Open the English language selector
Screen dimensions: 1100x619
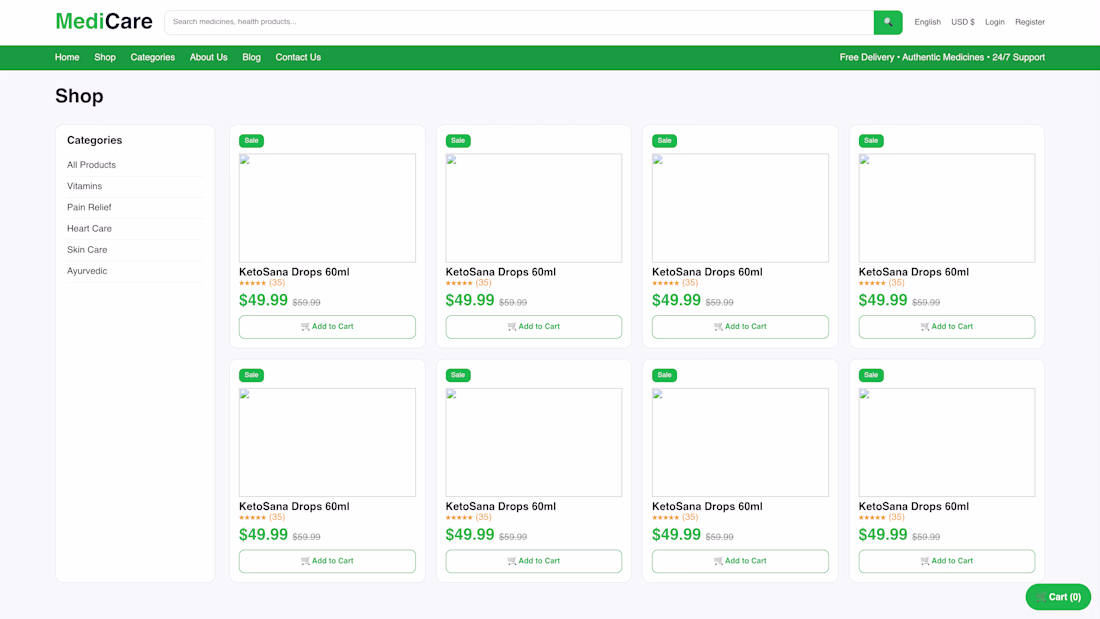point(927,22)
